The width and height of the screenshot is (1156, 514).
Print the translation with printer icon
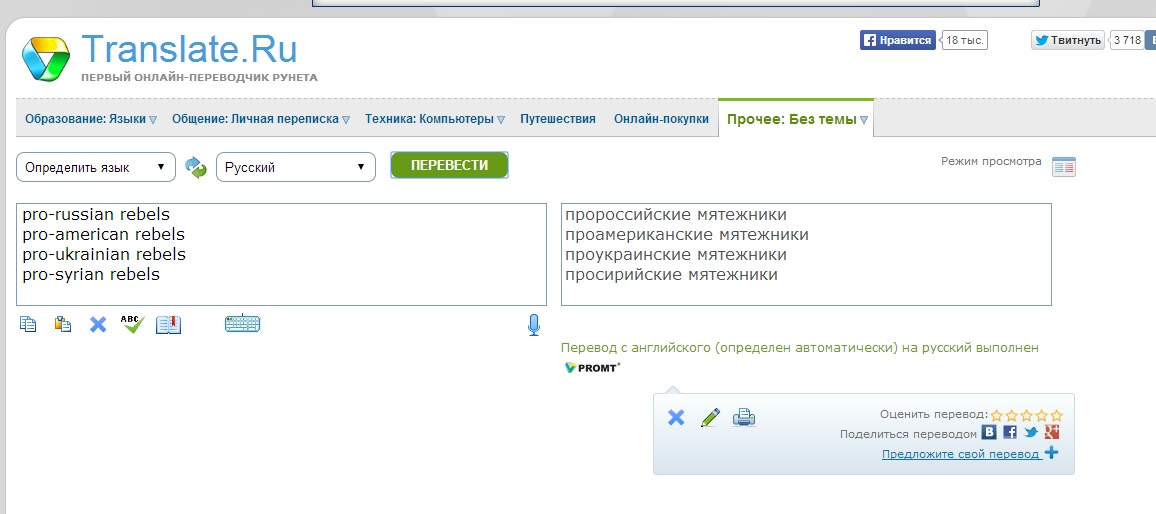(x=744, y=418)
